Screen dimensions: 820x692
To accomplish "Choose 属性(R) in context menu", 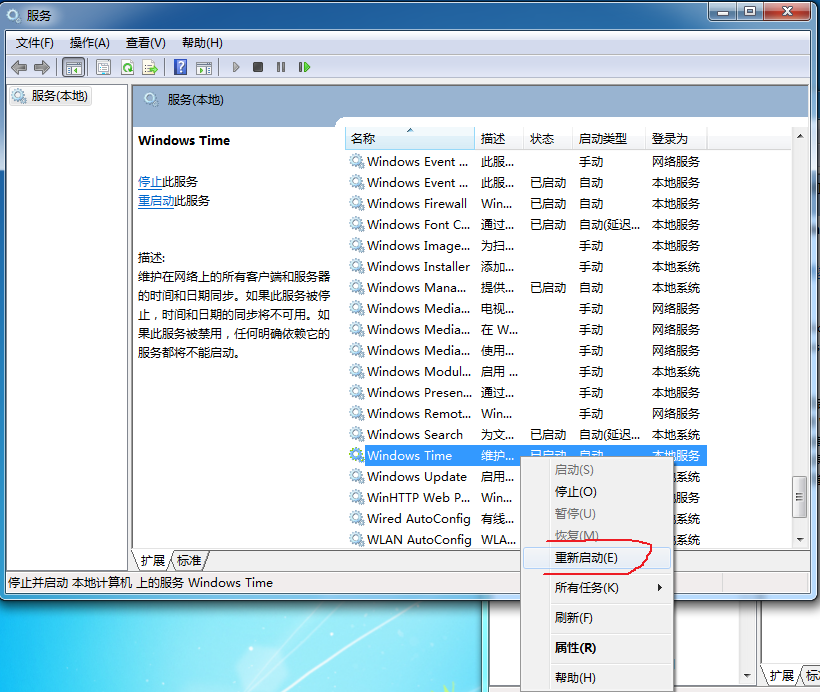I will [597, 648].
